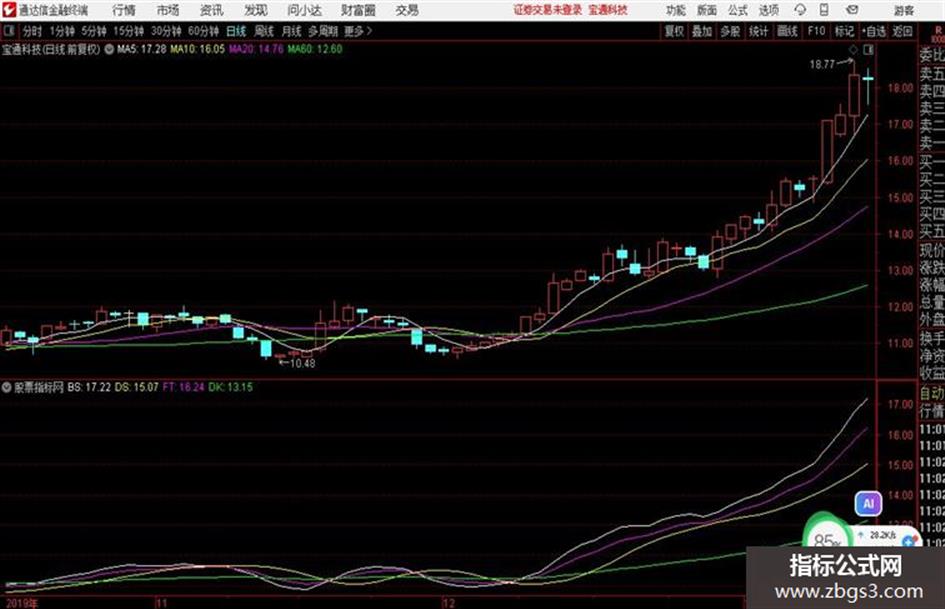Expand the 更多 periods list
The image size is (945, 609).
click(358, 31)
